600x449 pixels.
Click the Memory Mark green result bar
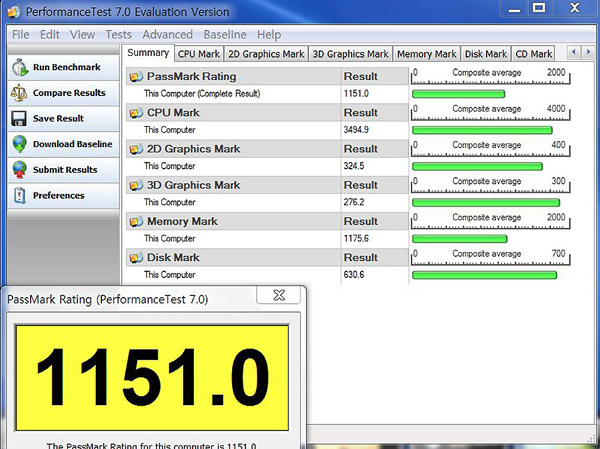pos(460,239)
